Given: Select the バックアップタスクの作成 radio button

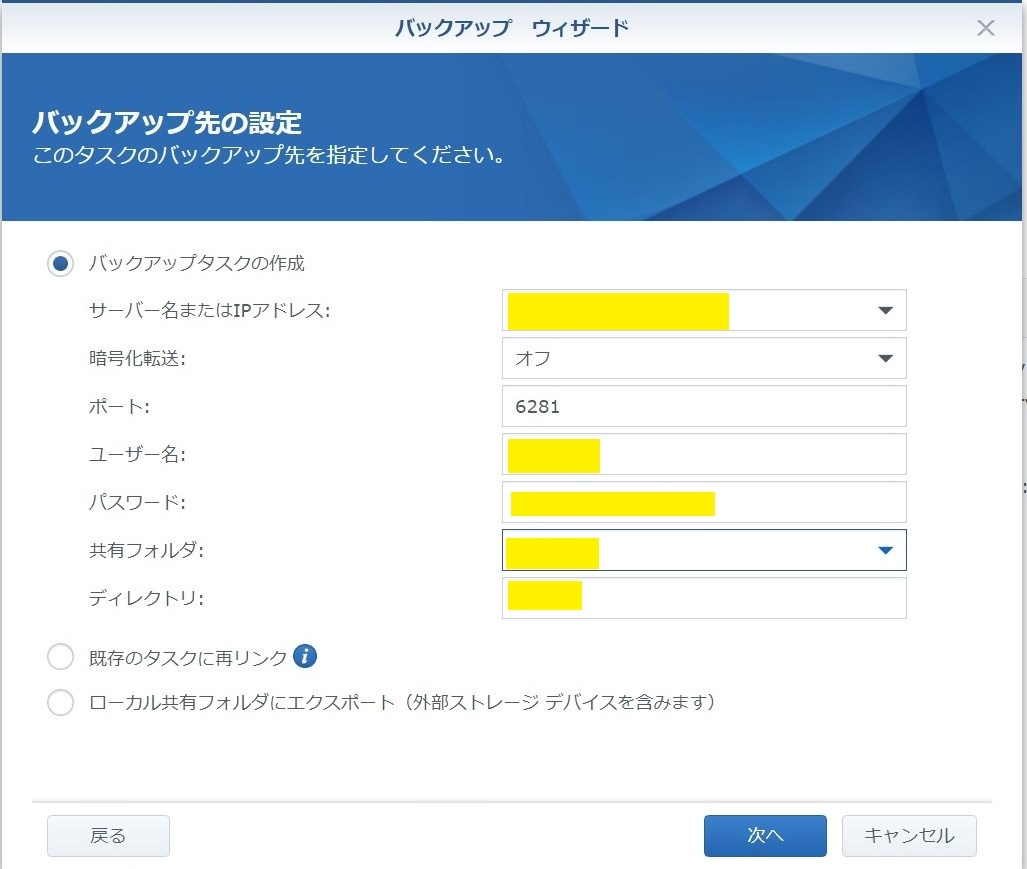Looking at the screenshot, I should (61, 264).
